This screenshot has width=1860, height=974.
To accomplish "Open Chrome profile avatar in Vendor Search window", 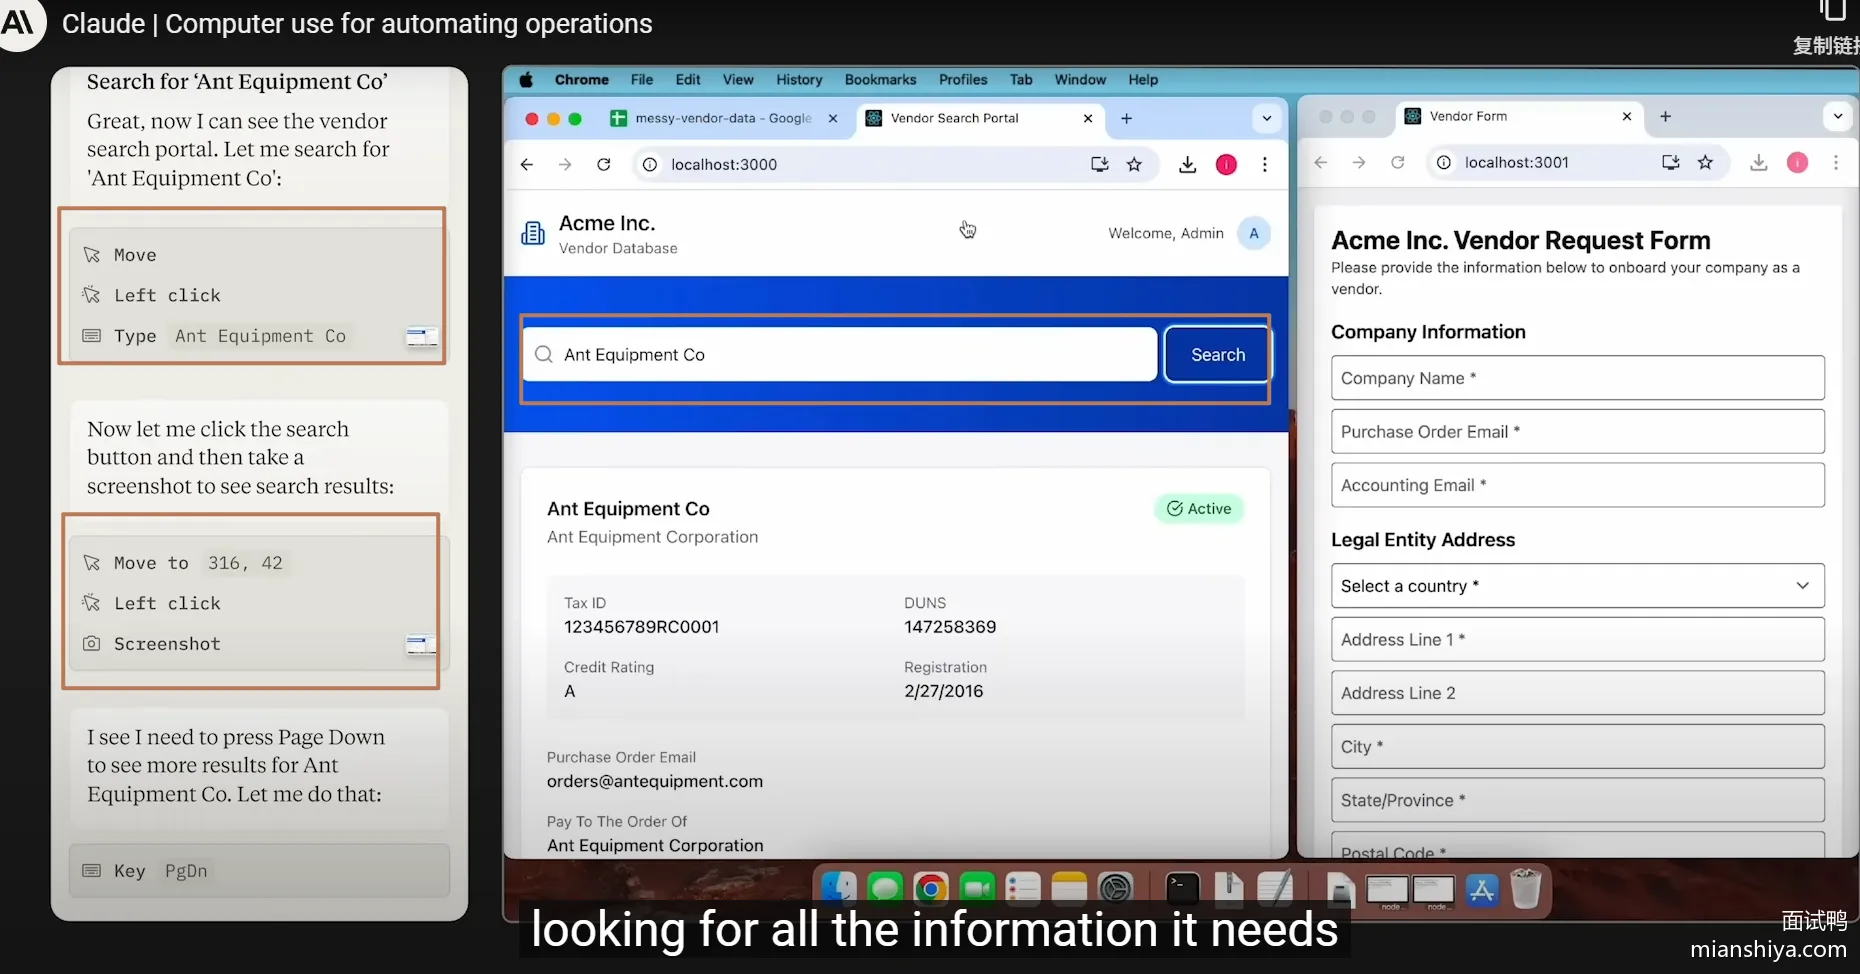I will (1226, 165).
